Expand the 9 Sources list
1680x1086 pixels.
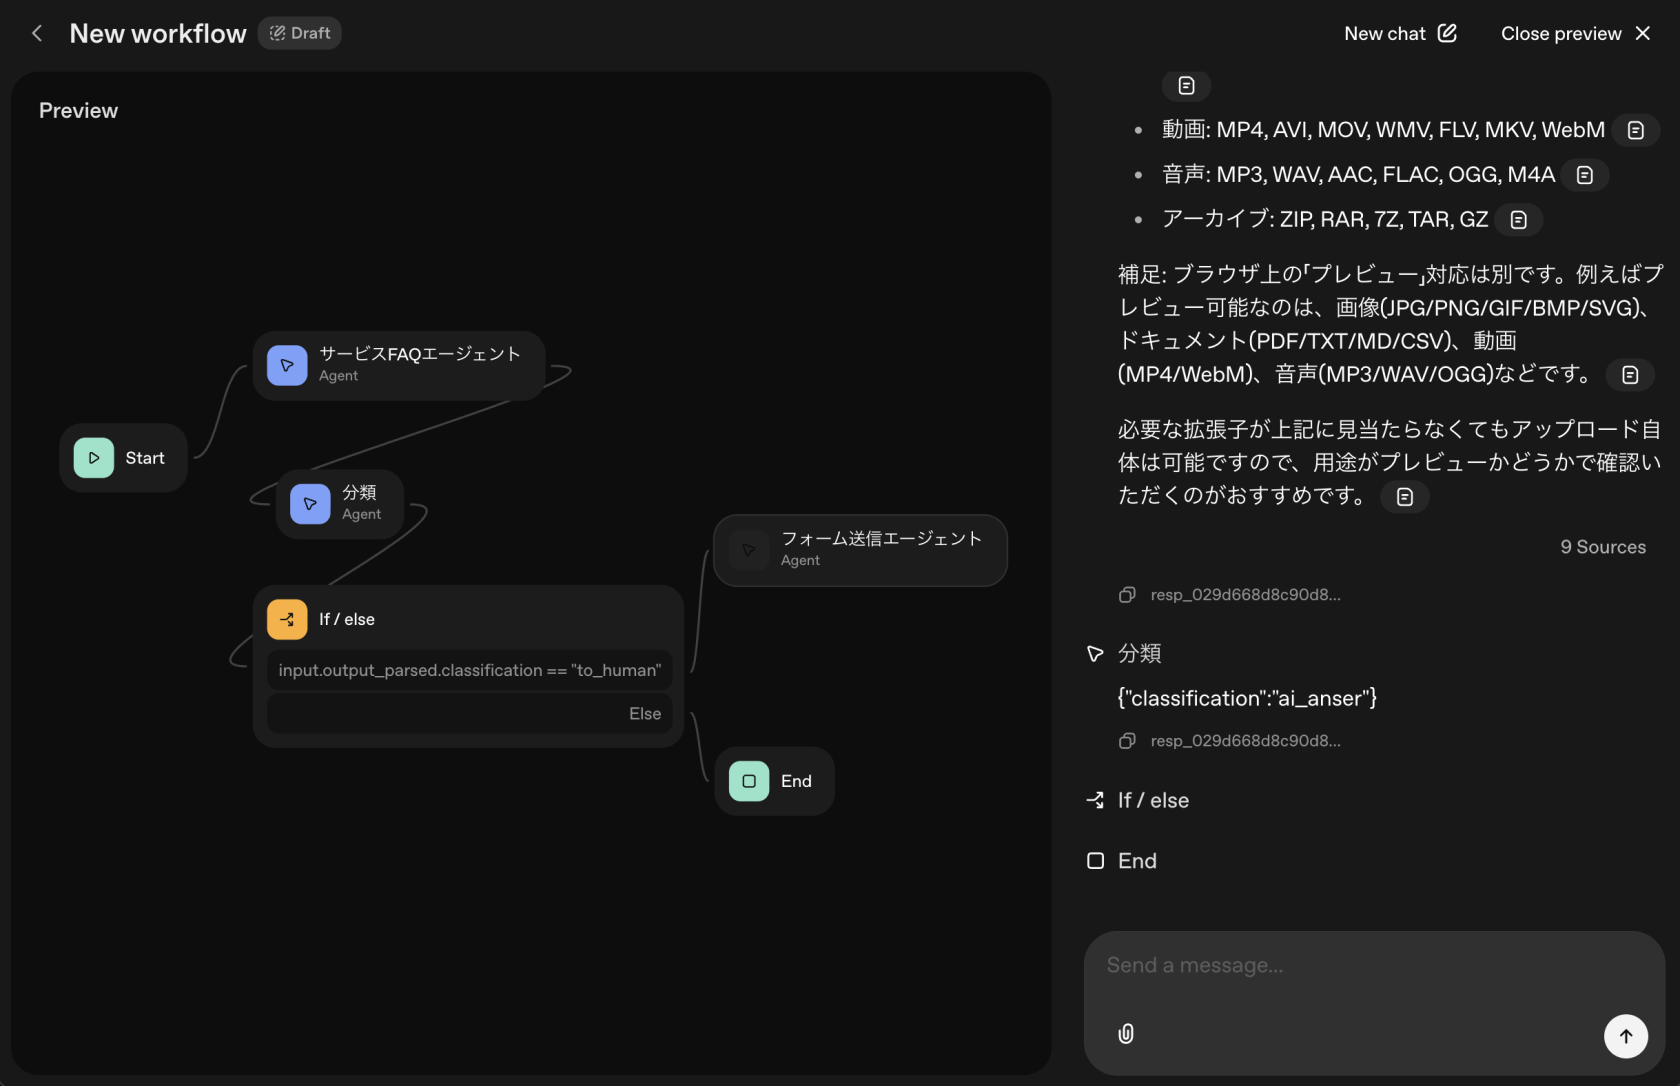(x=1603, y=547)
